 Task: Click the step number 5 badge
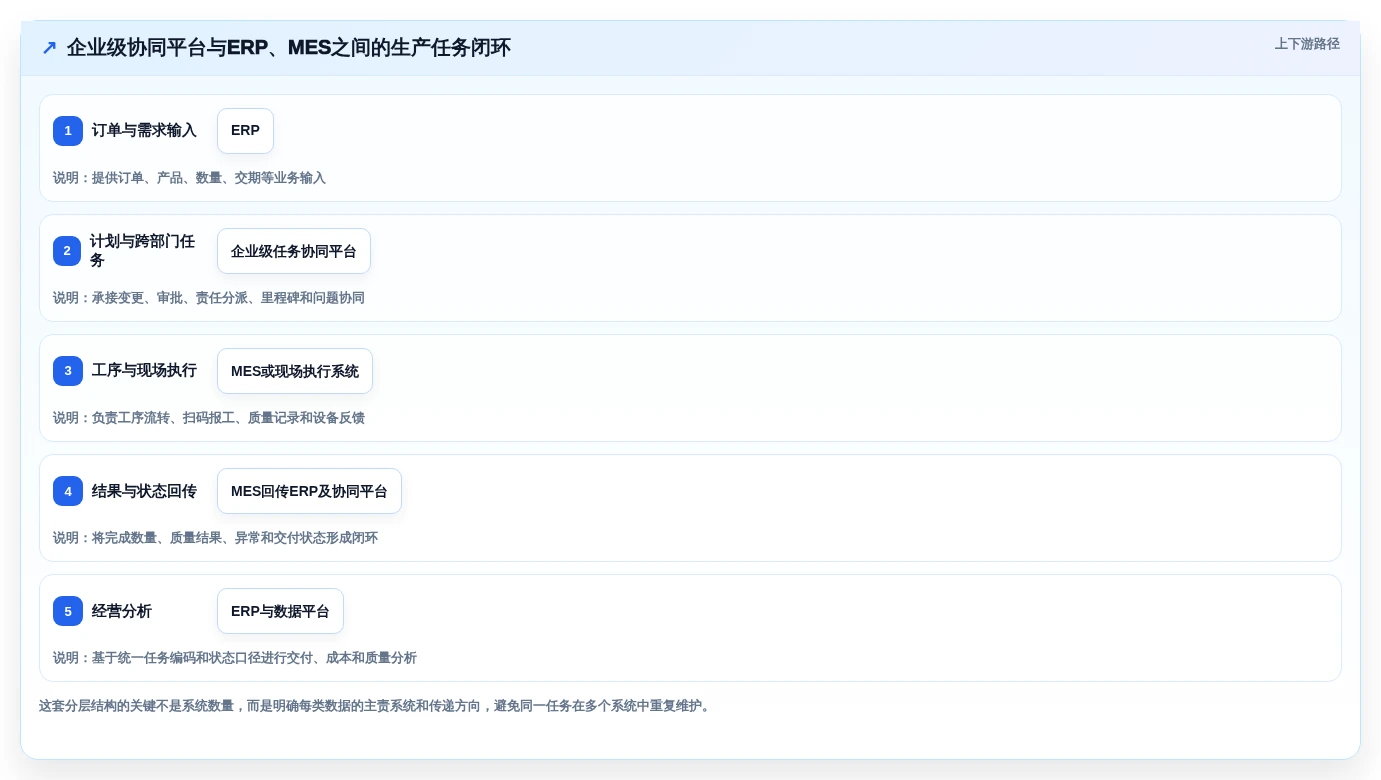click(x=68, y=611)
